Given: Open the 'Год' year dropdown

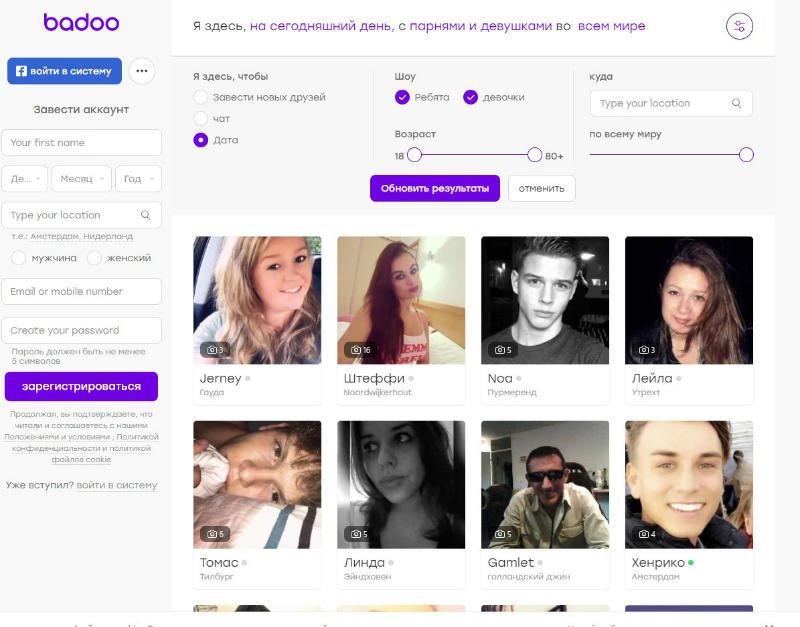Looking at the screenshot, I should point(138,179).
